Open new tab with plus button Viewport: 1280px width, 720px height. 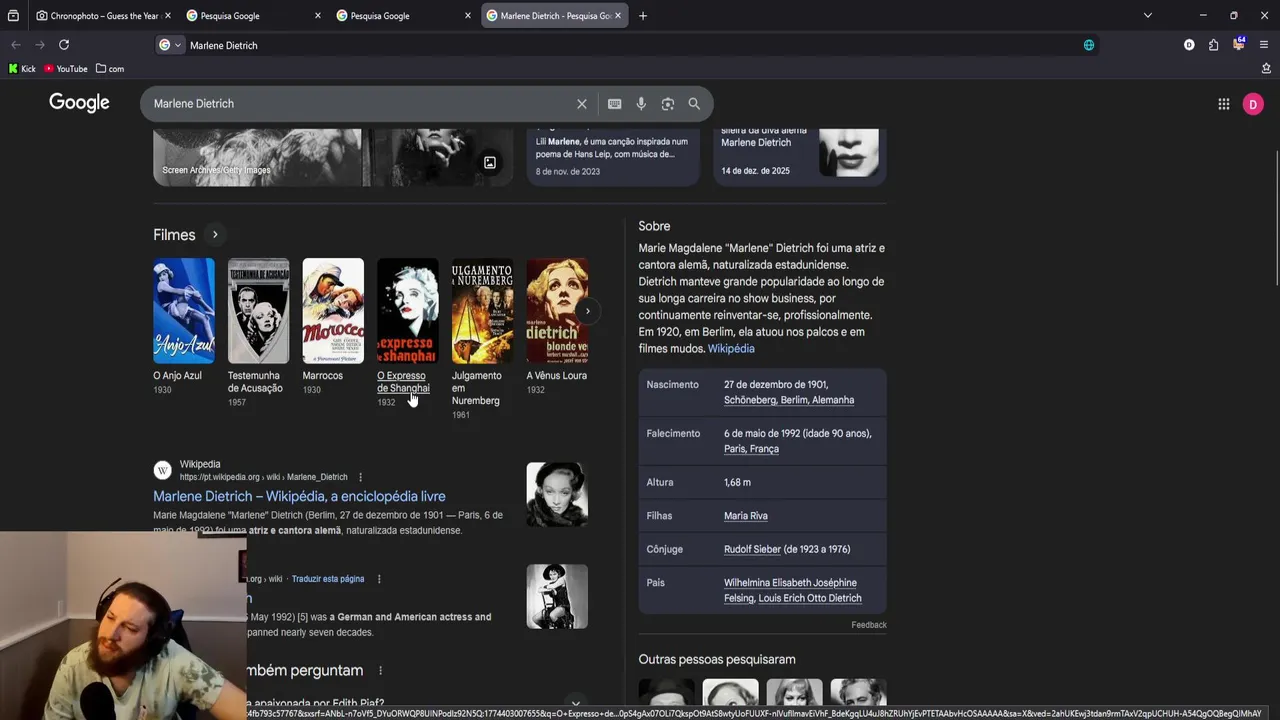(643, 16)
